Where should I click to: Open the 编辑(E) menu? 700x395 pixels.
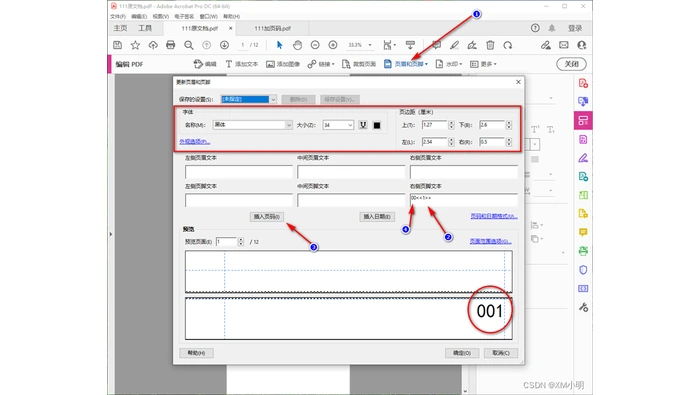pos(139,17)
